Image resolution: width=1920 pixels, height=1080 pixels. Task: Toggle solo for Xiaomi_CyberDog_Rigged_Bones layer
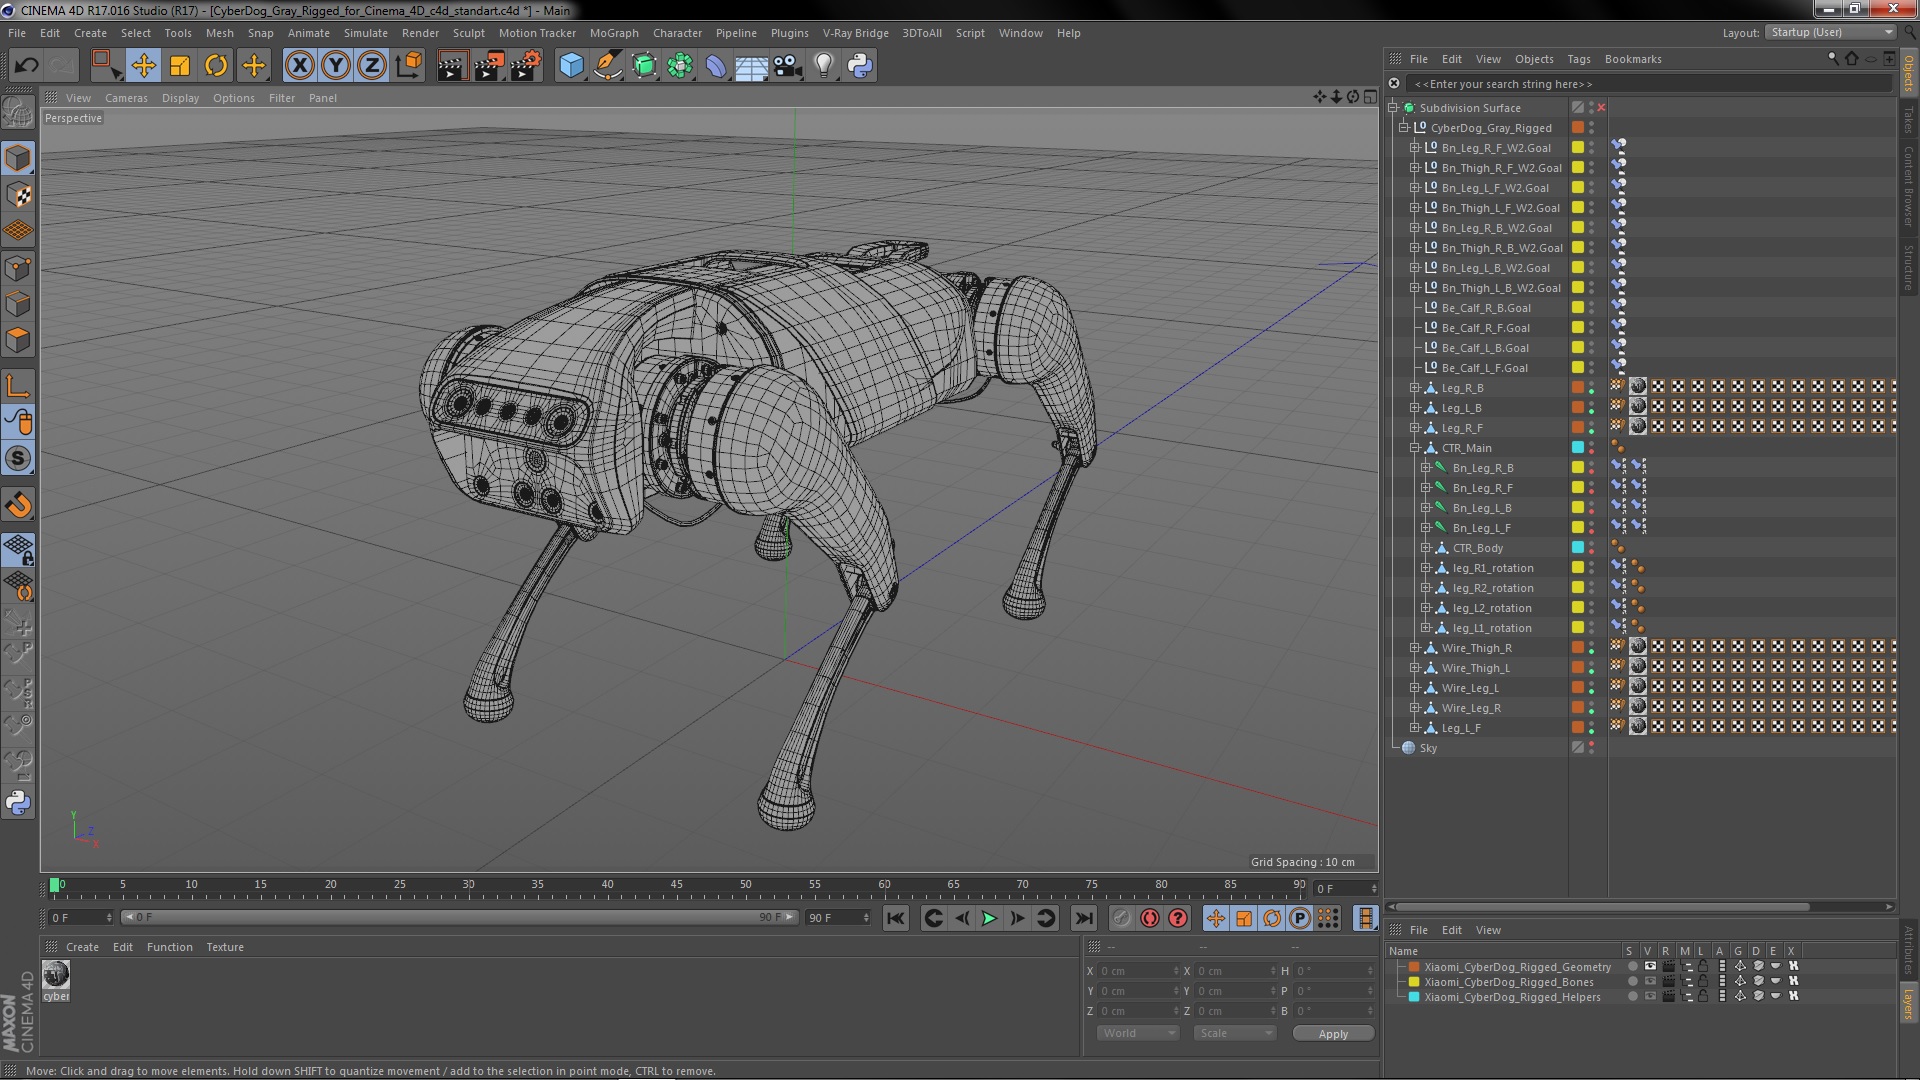coord(1632,982)
